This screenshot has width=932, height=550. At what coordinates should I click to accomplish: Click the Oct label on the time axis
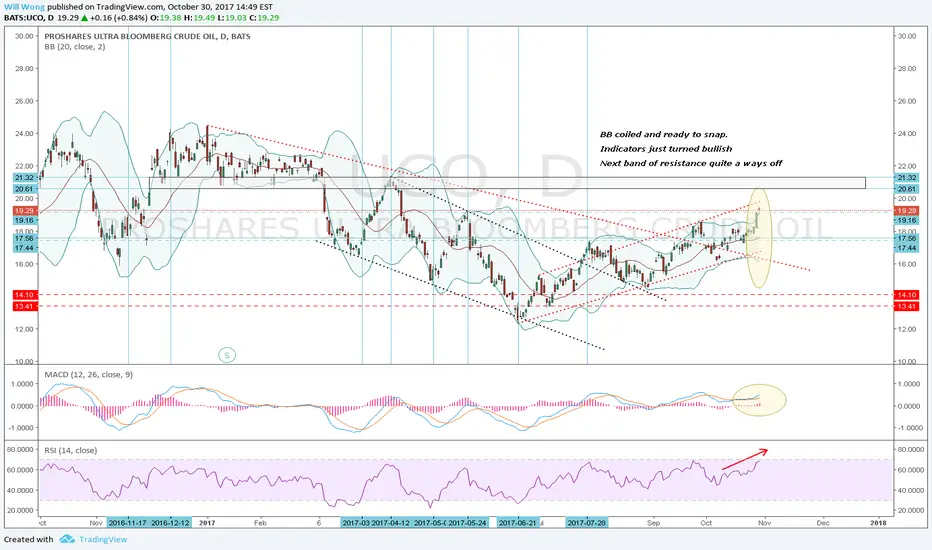tap(706, 523)
